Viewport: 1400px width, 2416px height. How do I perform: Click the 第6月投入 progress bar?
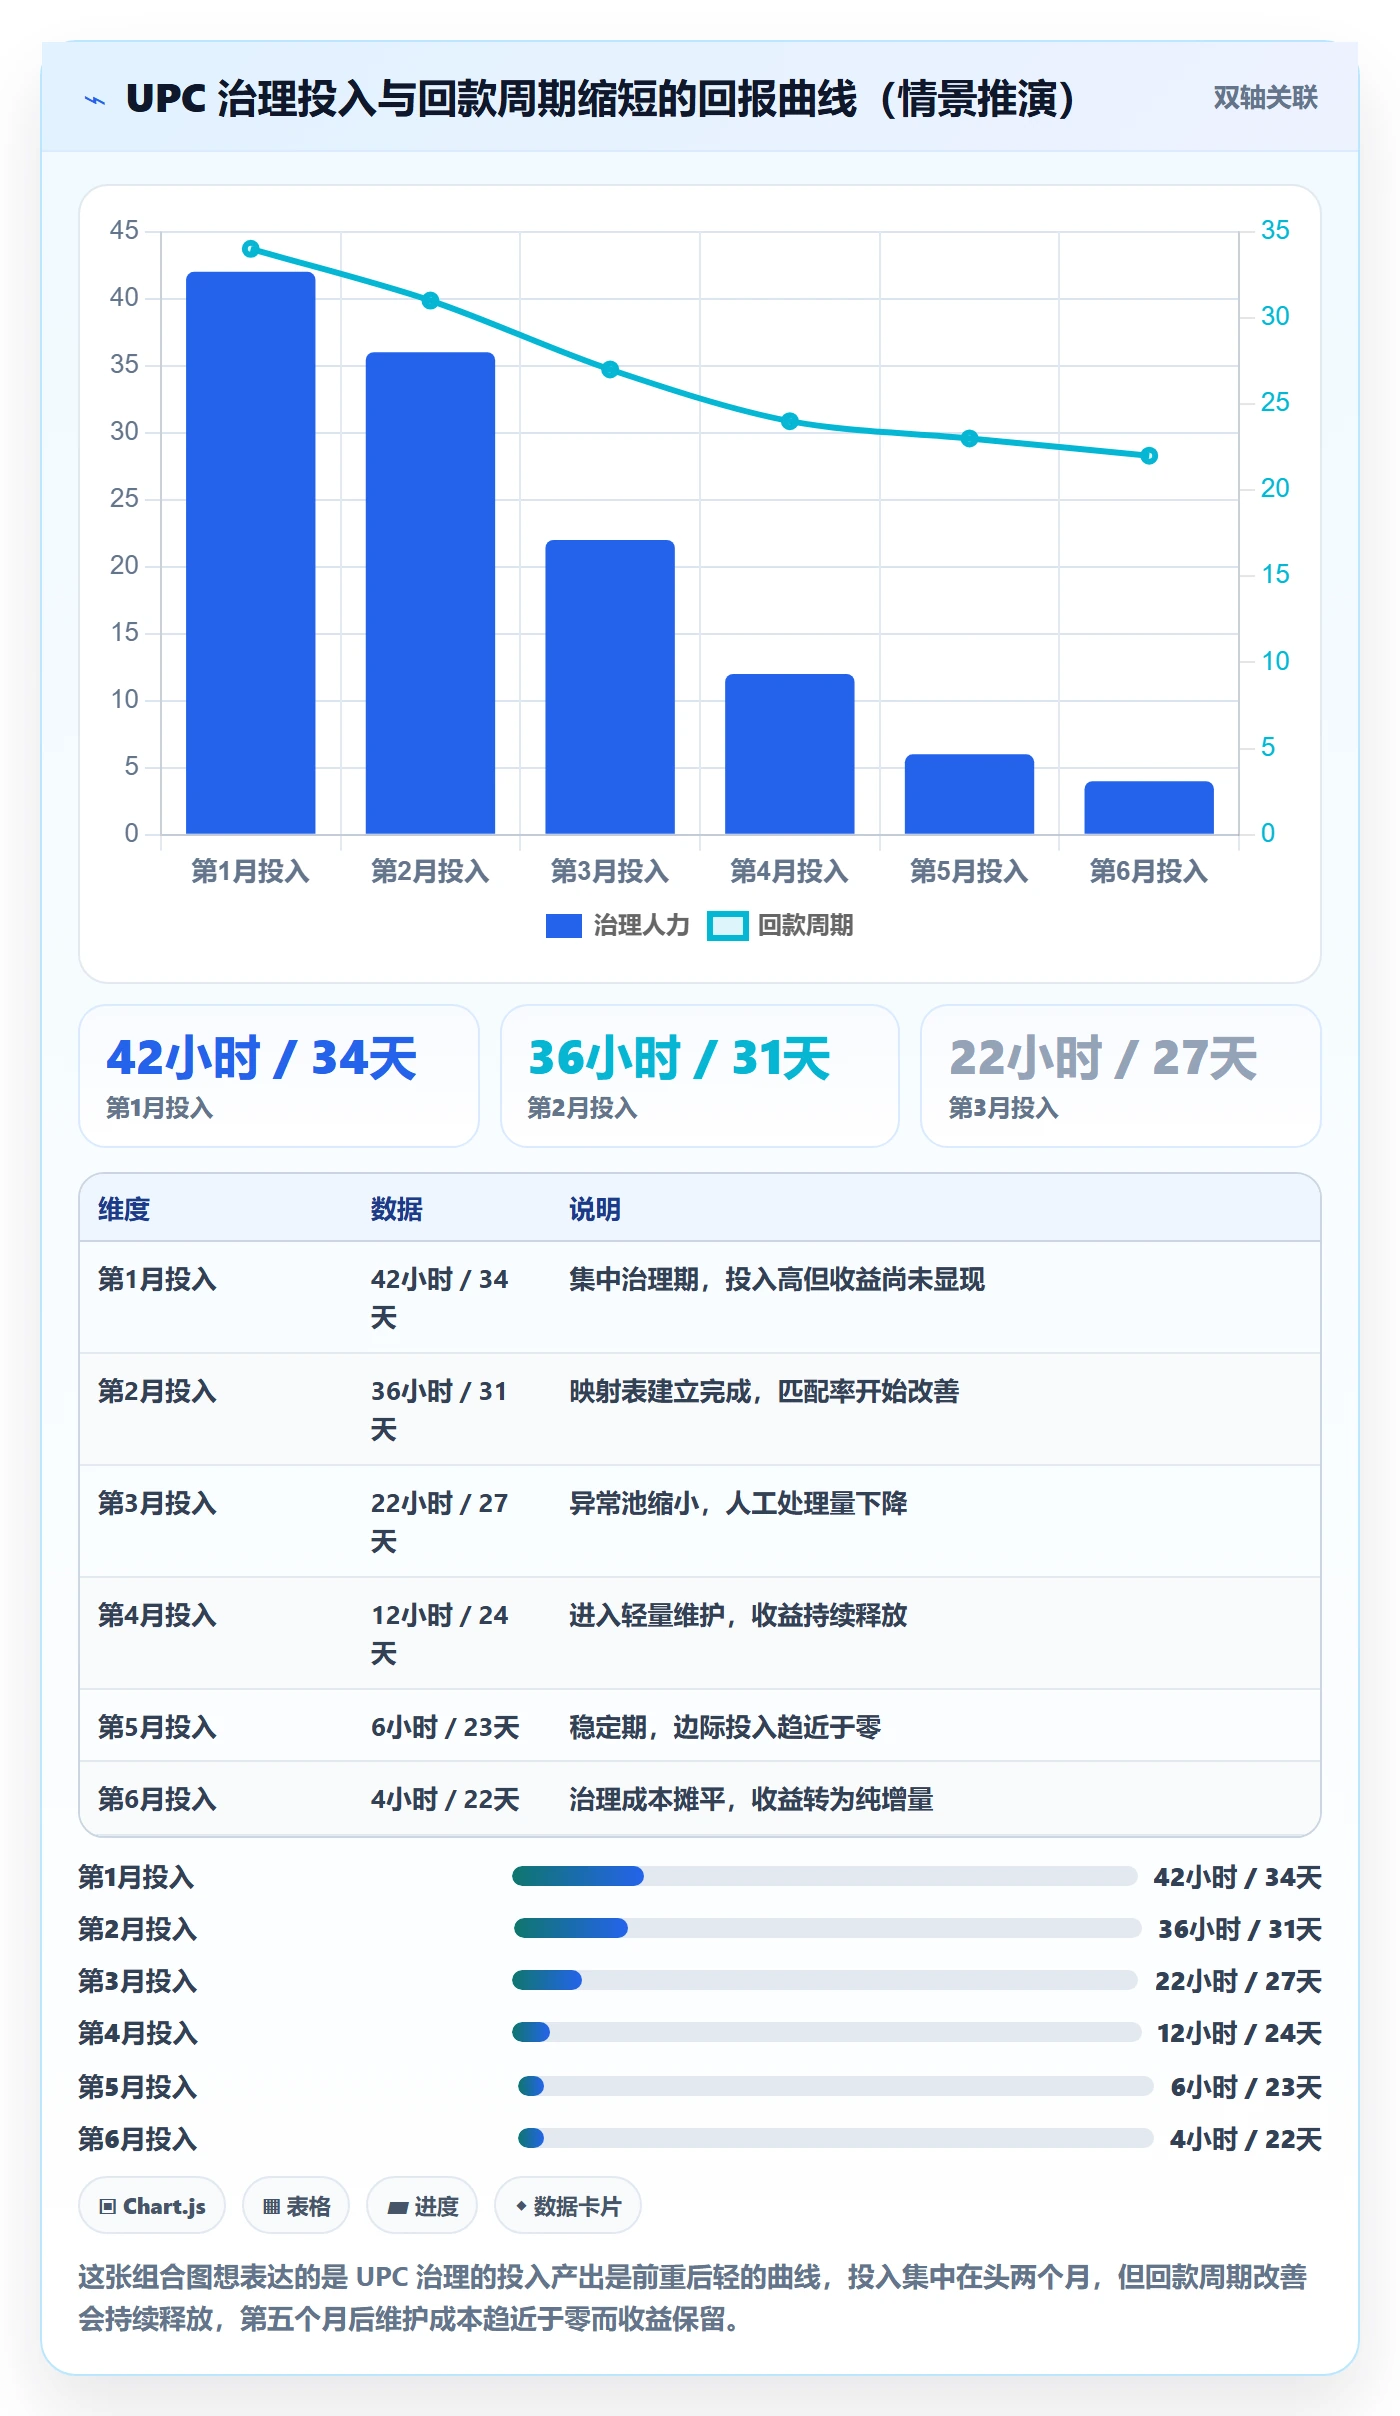click(x=835, y=2138)
